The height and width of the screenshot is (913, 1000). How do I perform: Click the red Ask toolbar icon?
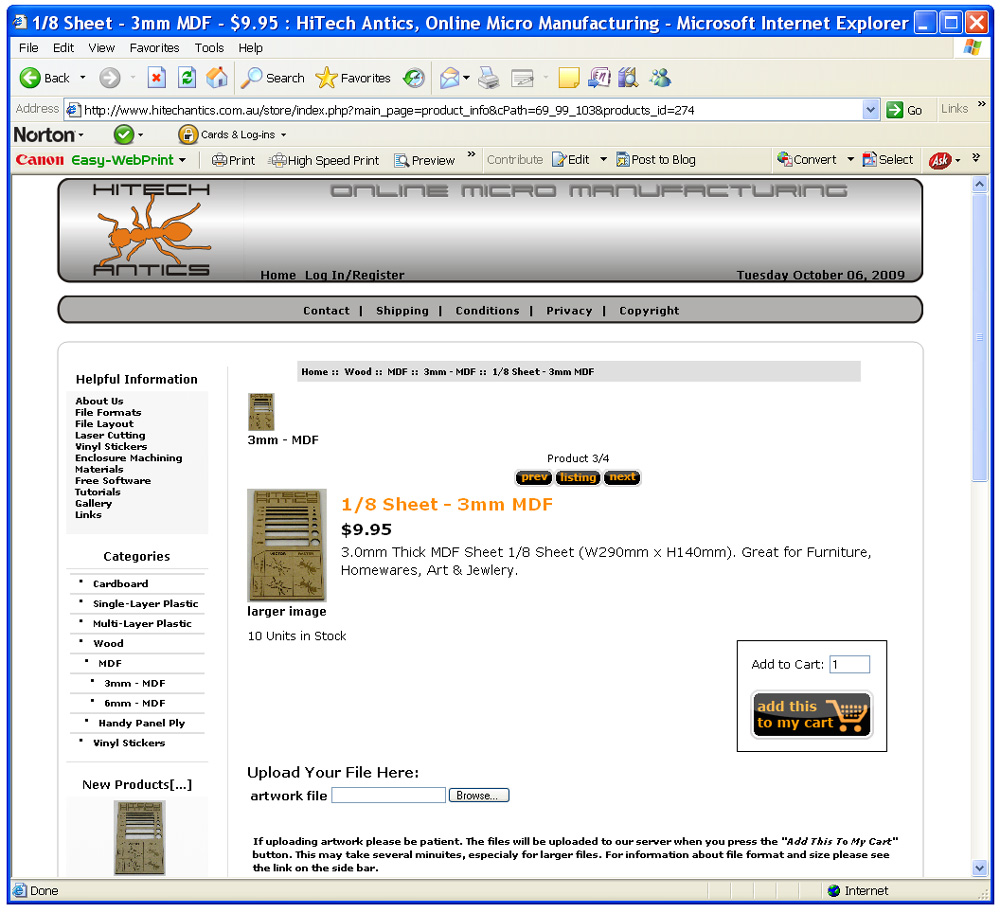pos(940,160)
